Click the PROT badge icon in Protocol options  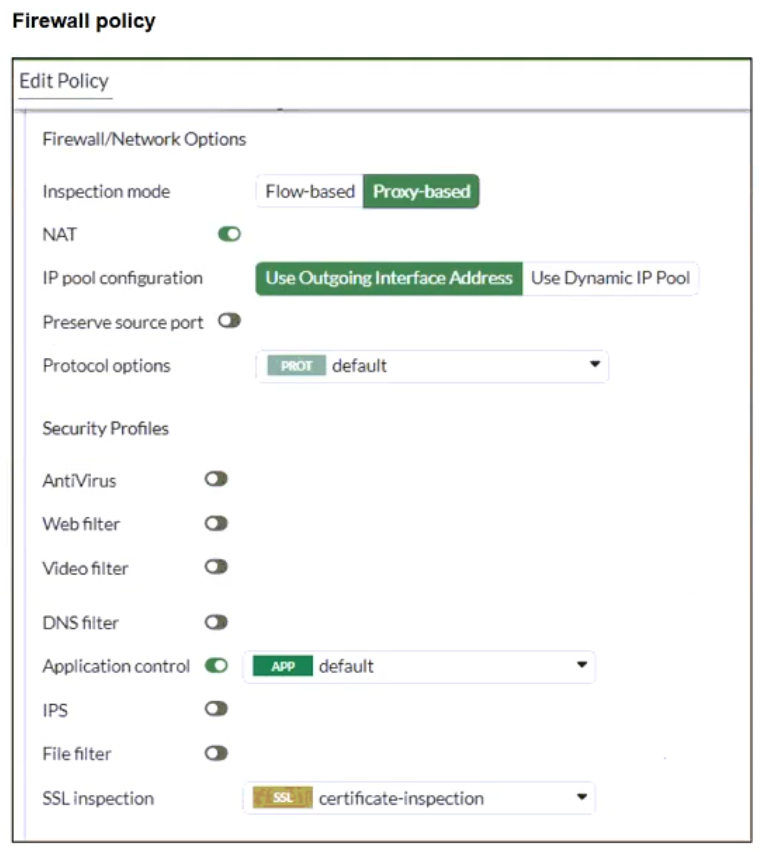click(x=296, y=366)
